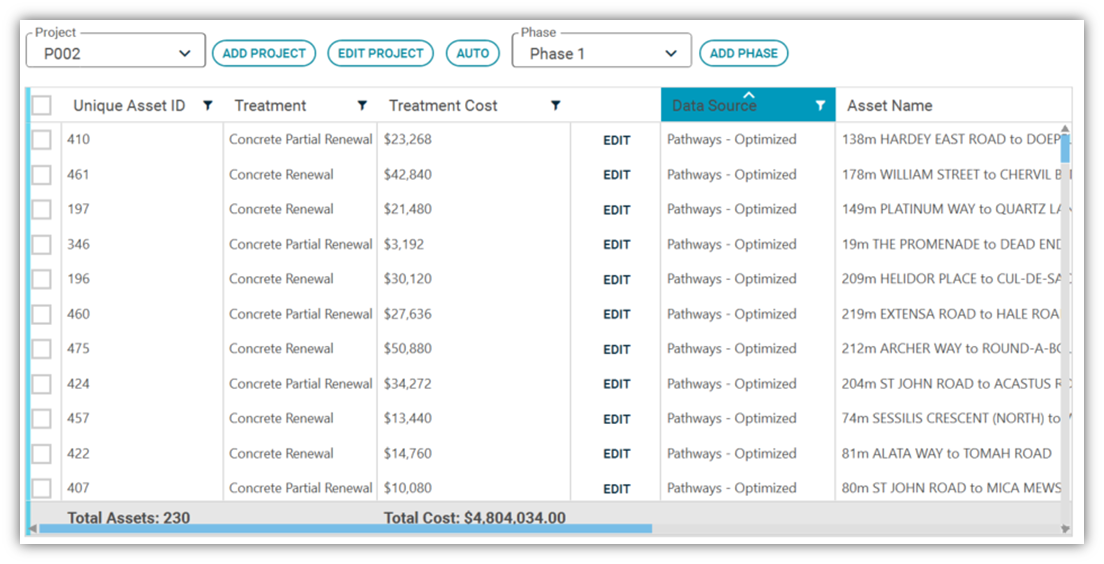Select the checkbox for asset 422

pos(42,453)
